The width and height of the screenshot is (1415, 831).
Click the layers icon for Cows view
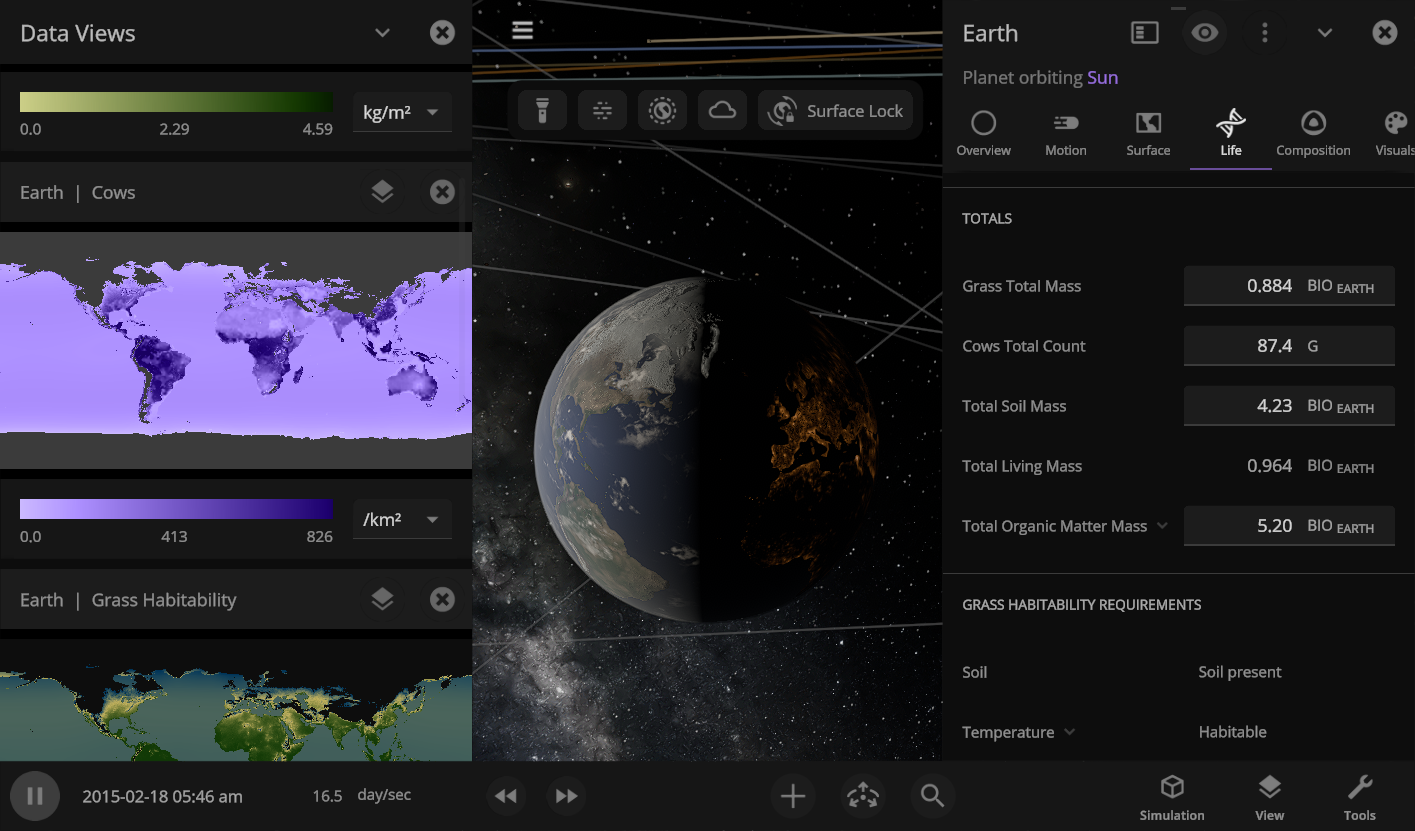pos(382,192)
